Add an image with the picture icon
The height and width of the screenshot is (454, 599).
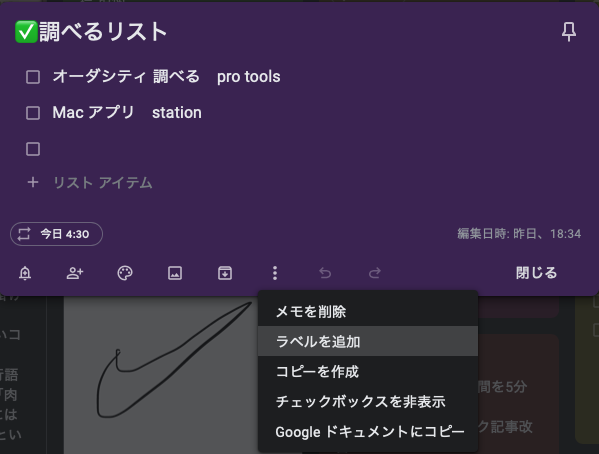pos(175,273)
